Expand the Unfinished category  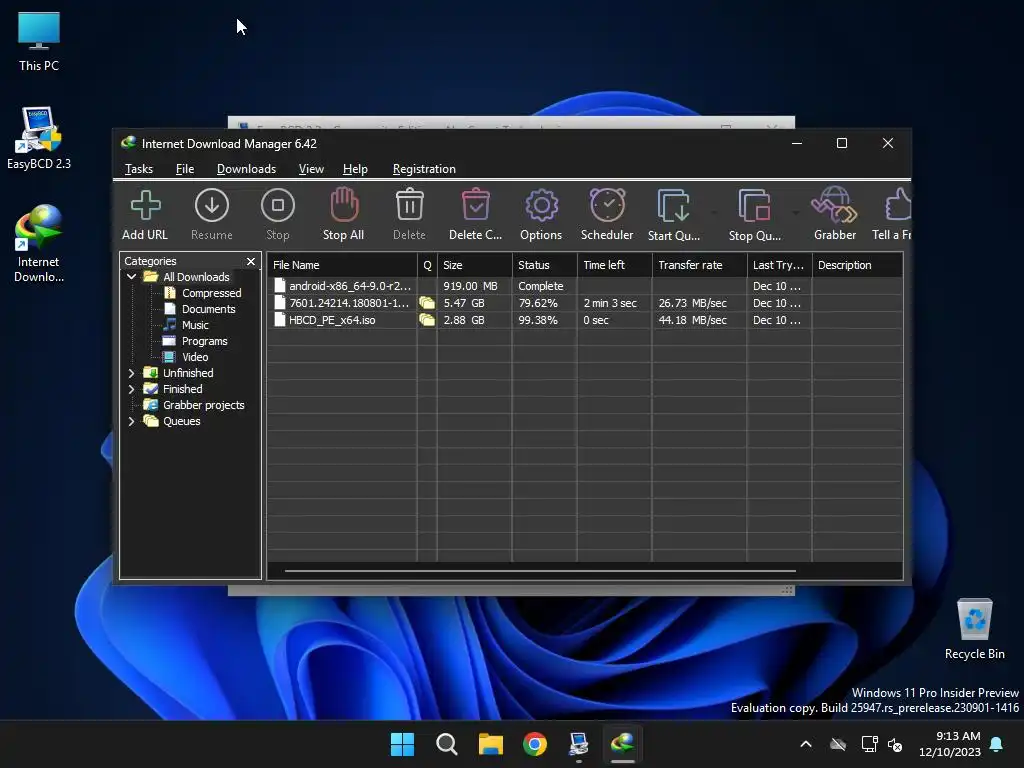pyautogui.click(x=131, y=373)
